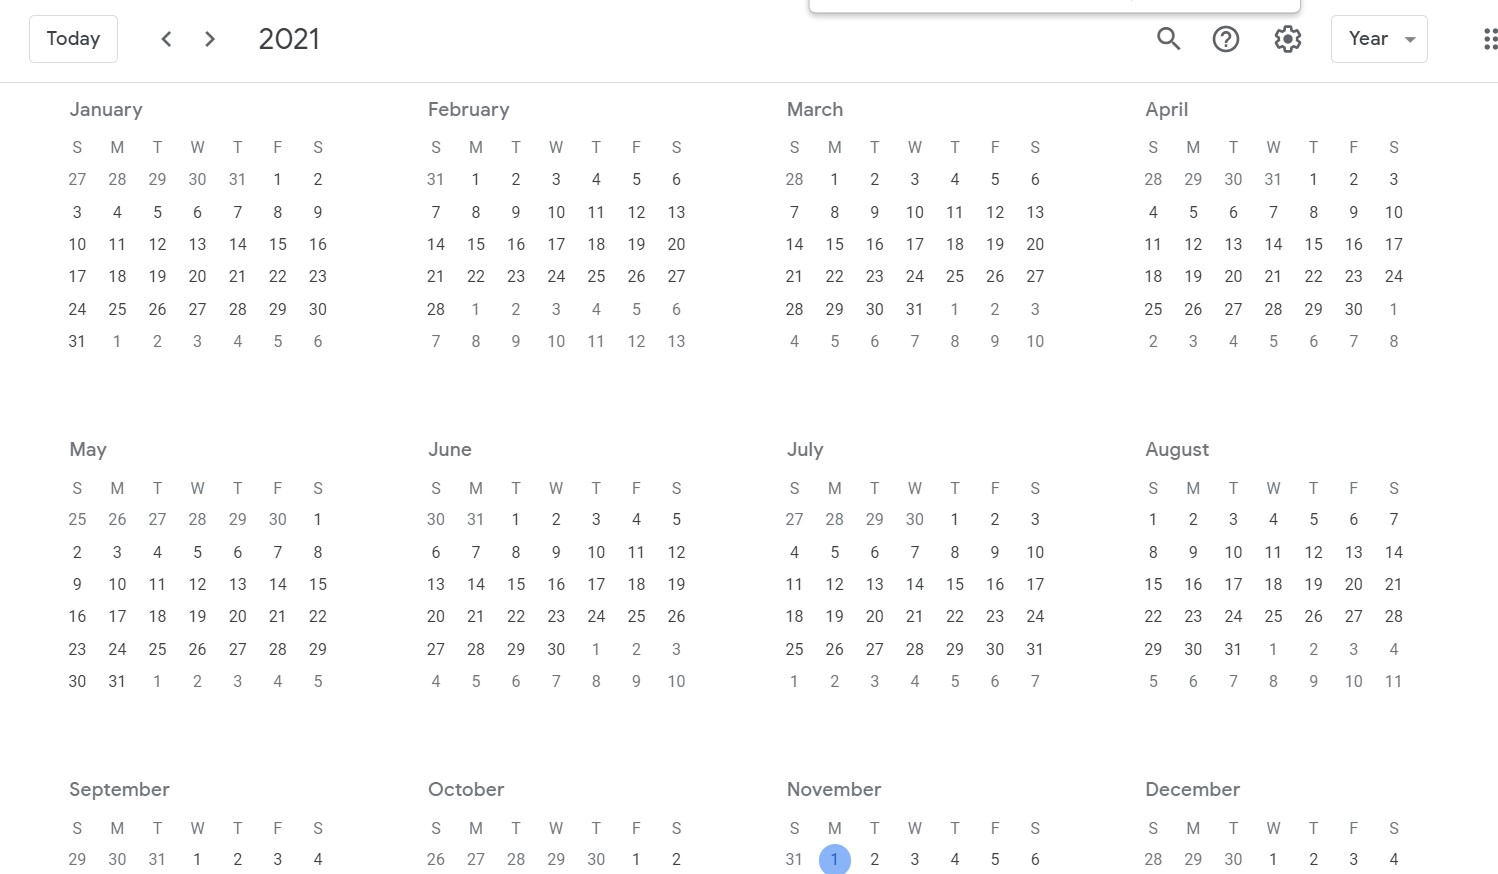Select February 14 in the calendar
The width and height of the screenshot is (1498, 874).
(435, 244)
